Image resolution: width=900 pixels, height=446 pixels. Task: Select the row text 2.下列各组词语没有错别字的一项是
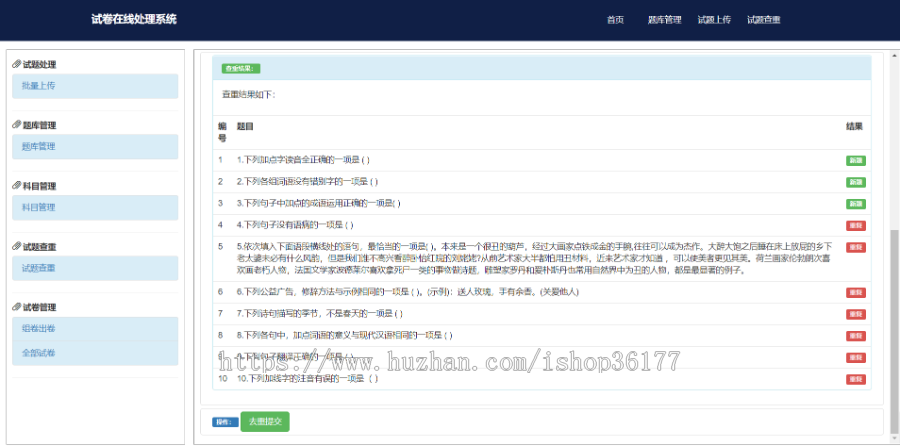pyautogui.click(x=308, y=181)
